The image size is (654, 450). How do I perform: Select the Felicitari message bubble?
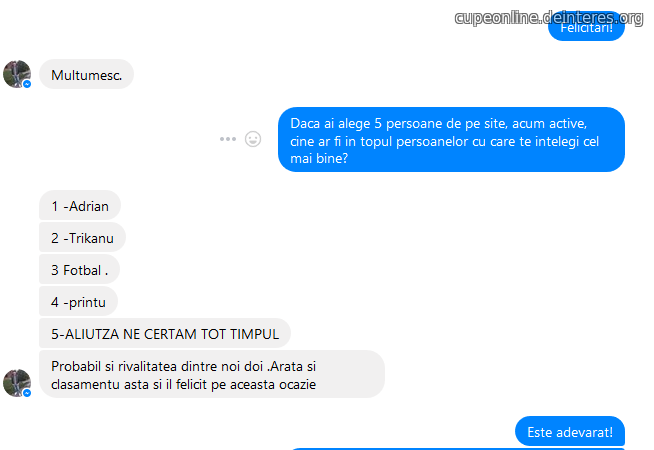(586, 28)
